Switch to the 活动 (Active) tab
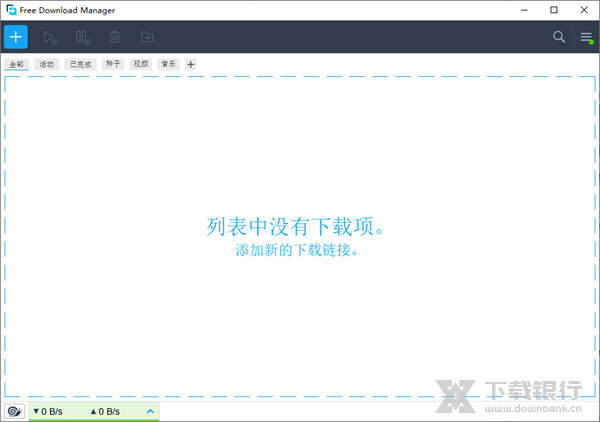Viewport: 600px width, 422px height. click(x=47, y=64)
